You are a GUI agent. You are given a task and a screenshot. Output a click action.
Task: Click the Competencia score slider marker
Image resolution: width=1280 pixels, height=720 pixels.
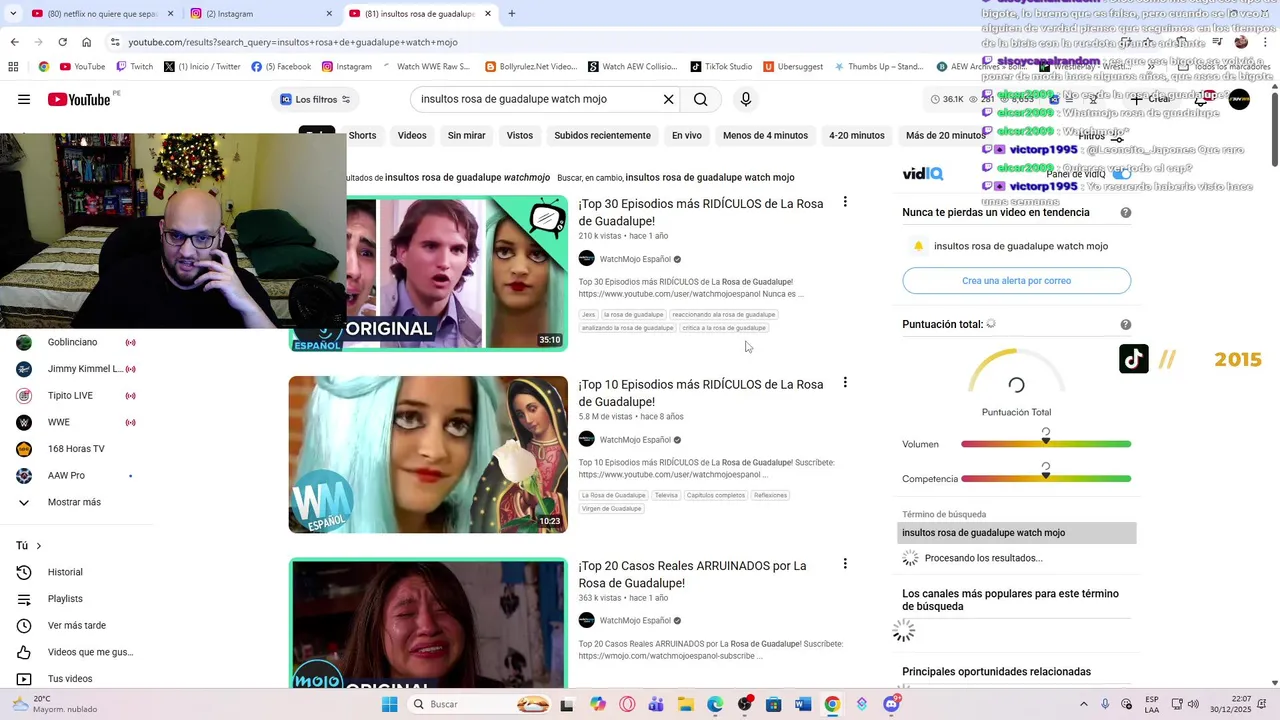point(1046,476)
